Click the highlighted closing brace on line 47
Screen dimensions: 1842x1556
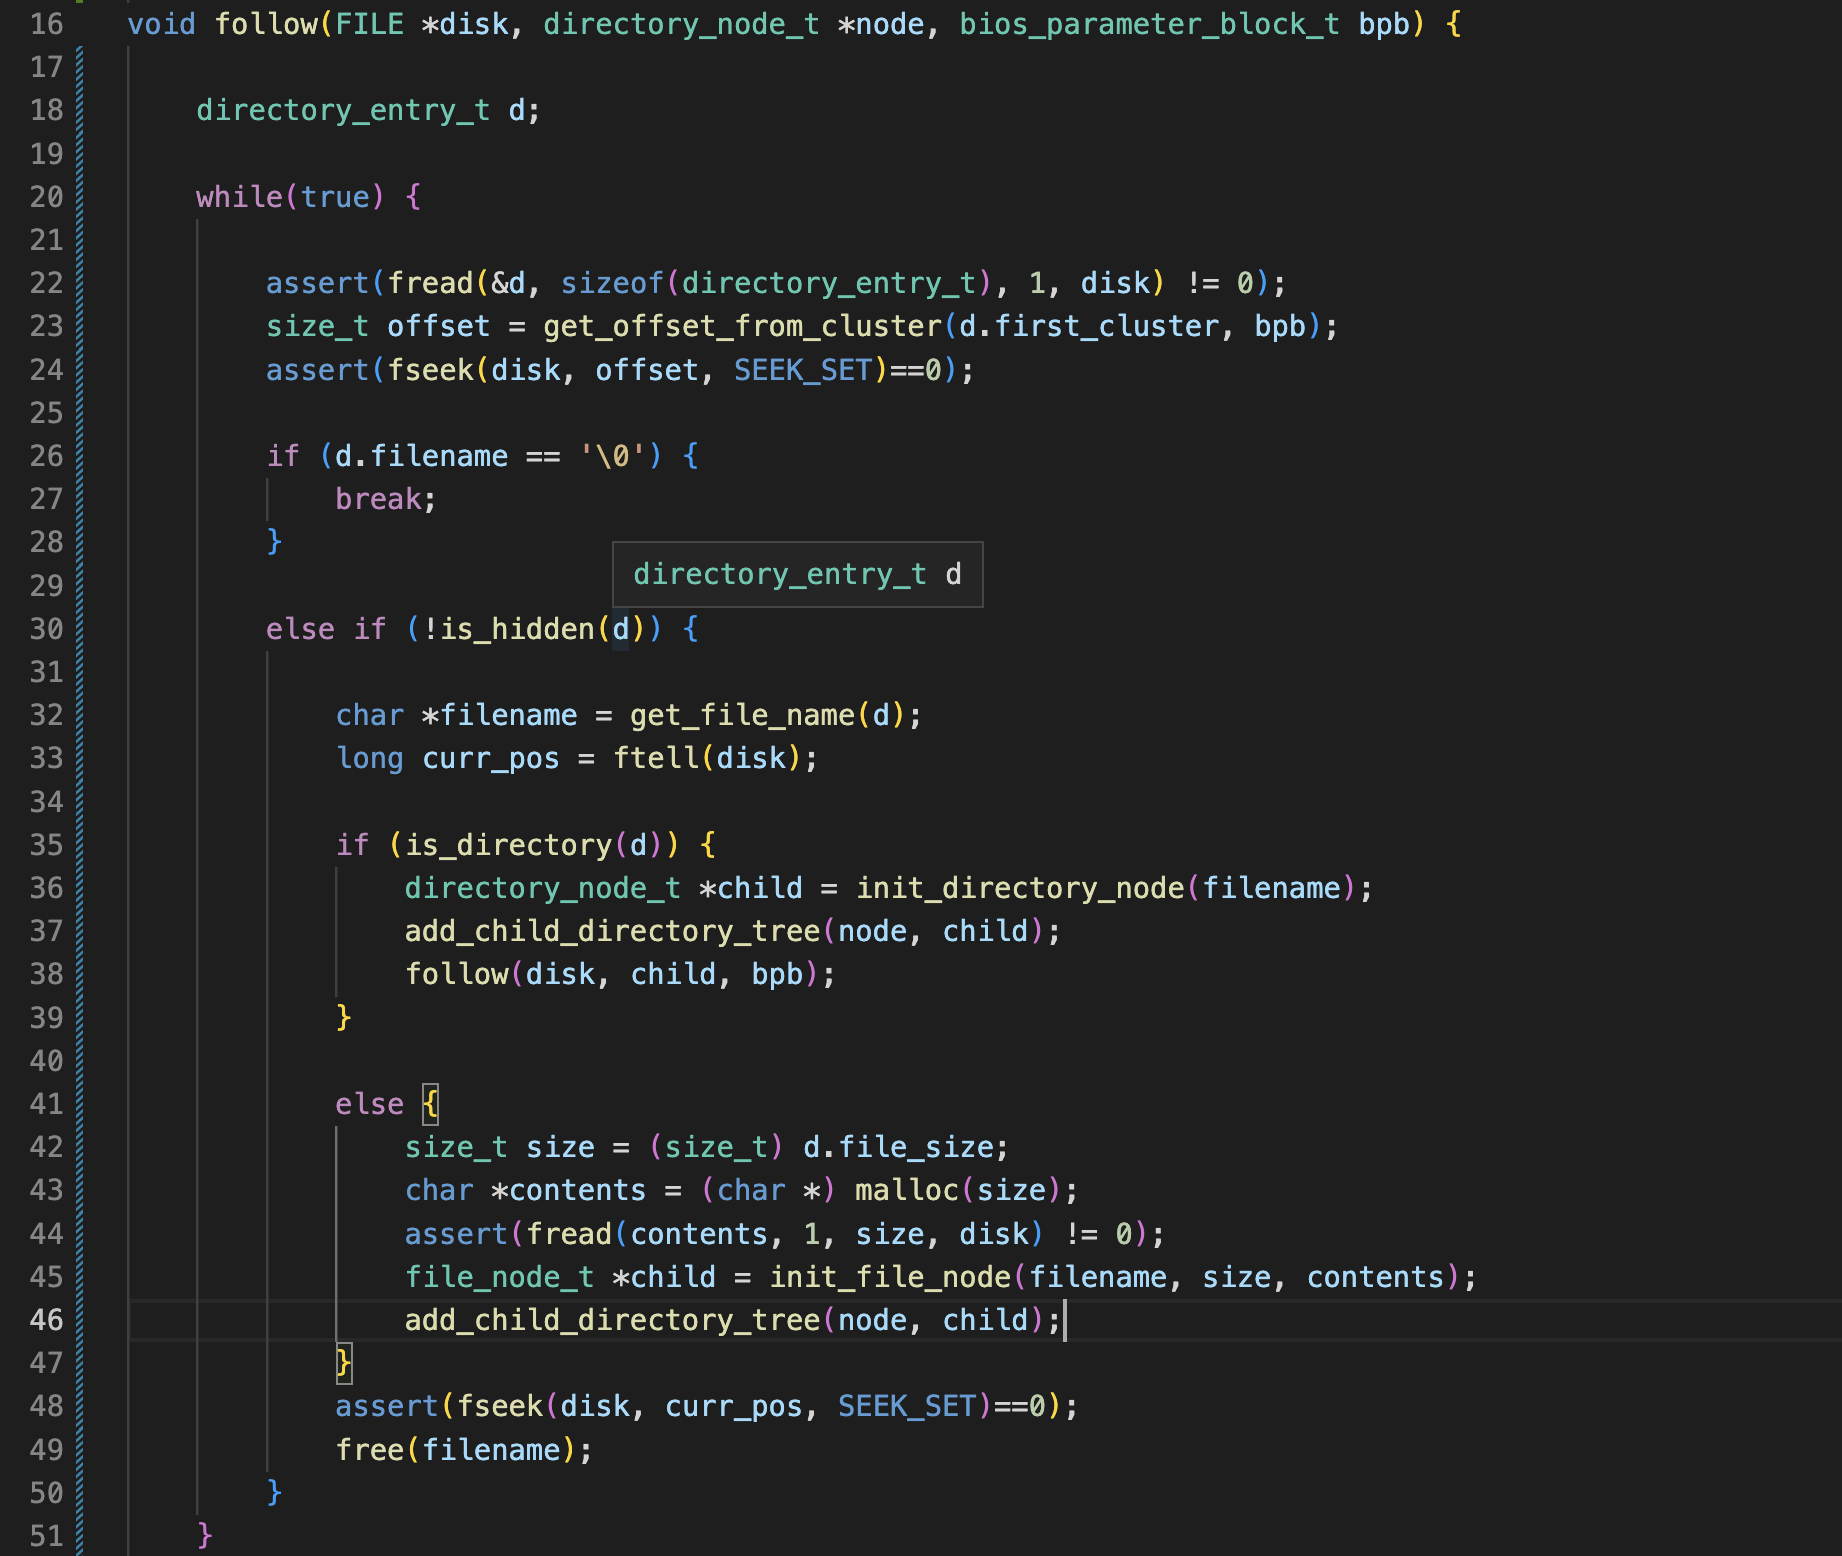pos(344,1363)
